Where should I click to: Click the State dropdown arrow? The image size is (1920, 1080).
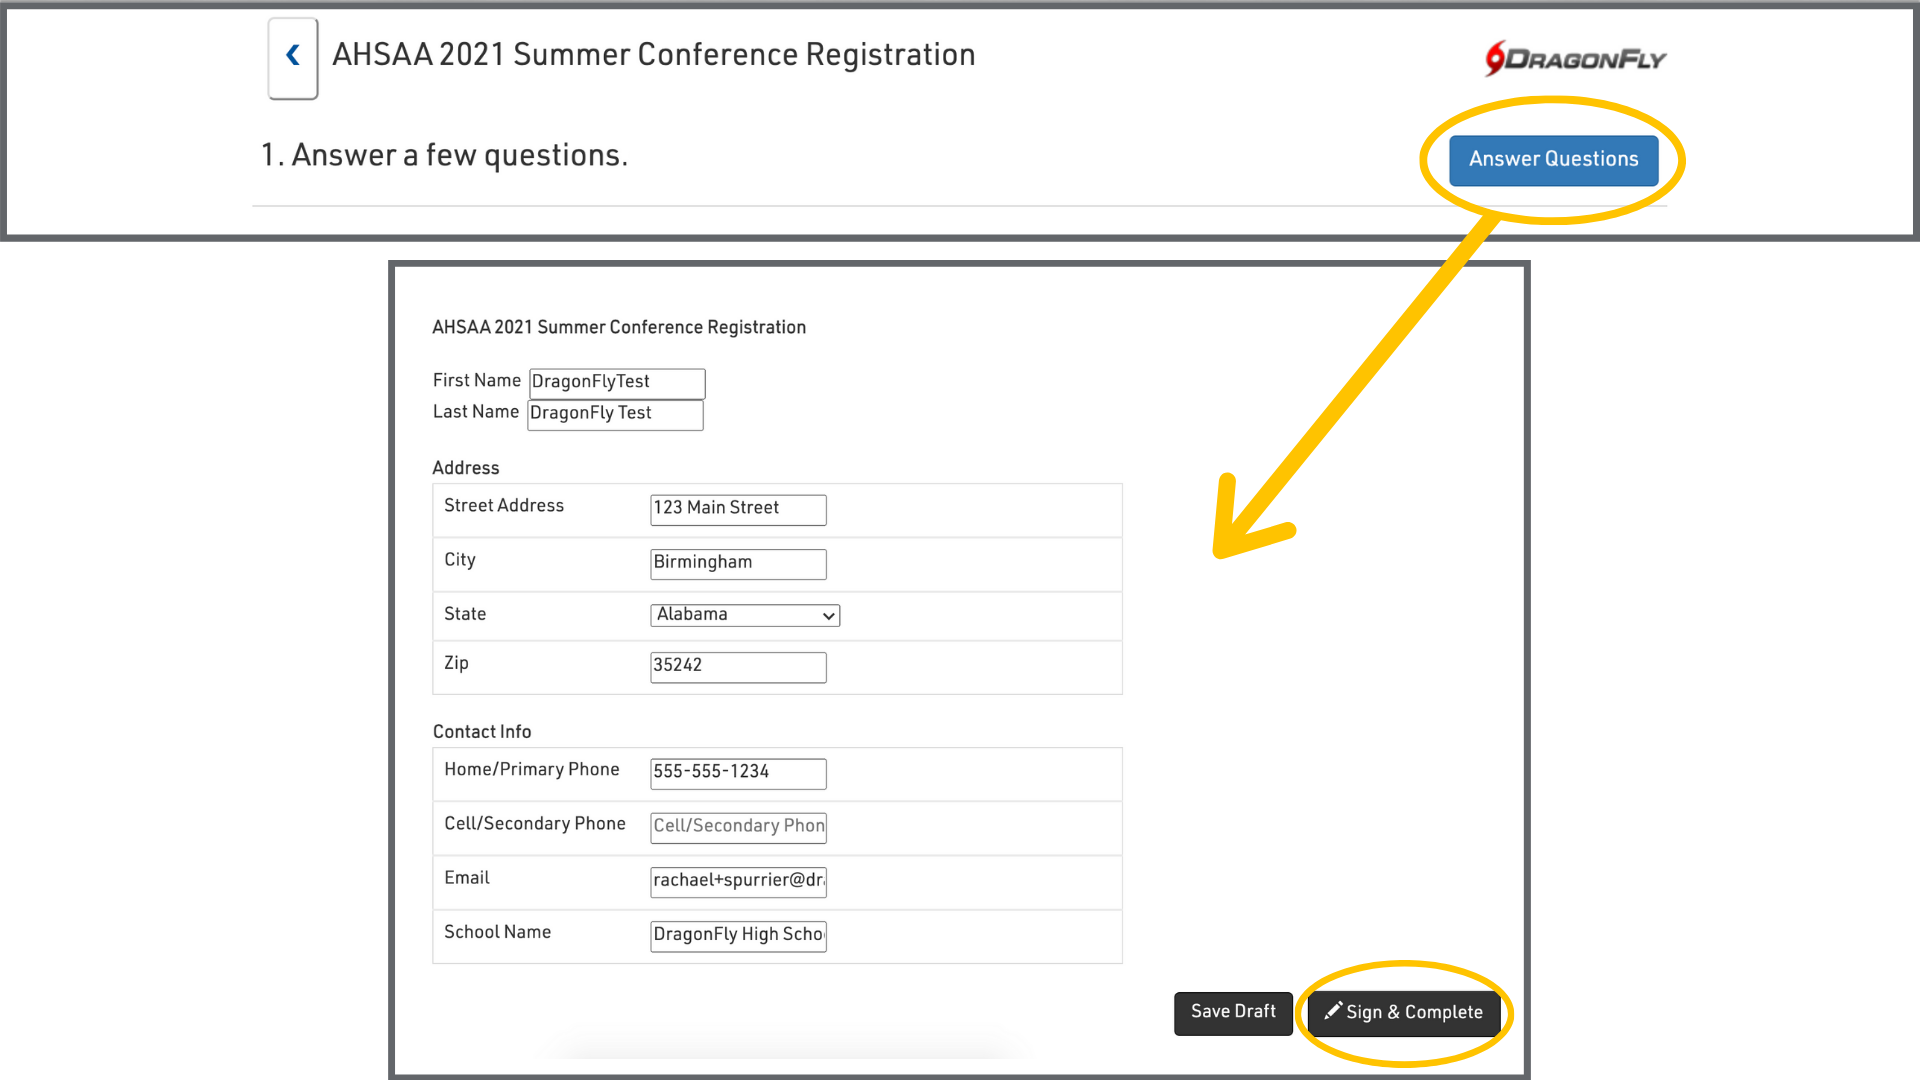pyautogui.click(x=828, y=616)
